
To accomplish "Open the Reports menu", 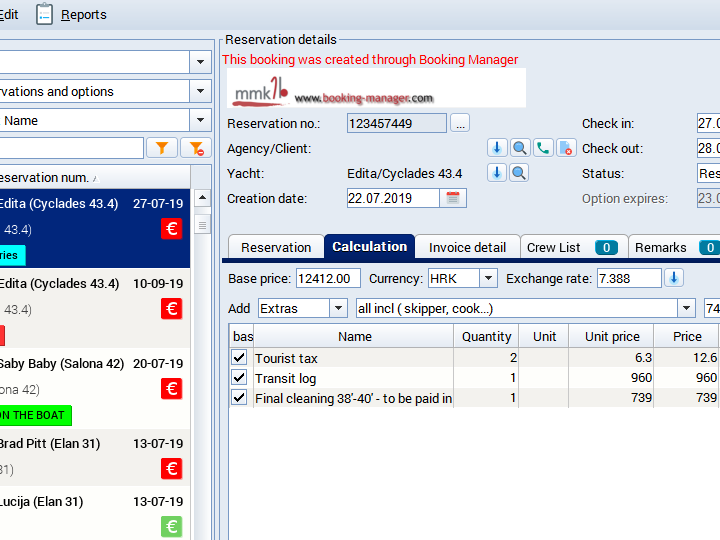I will pyautogui.click(x=71, y=14).
